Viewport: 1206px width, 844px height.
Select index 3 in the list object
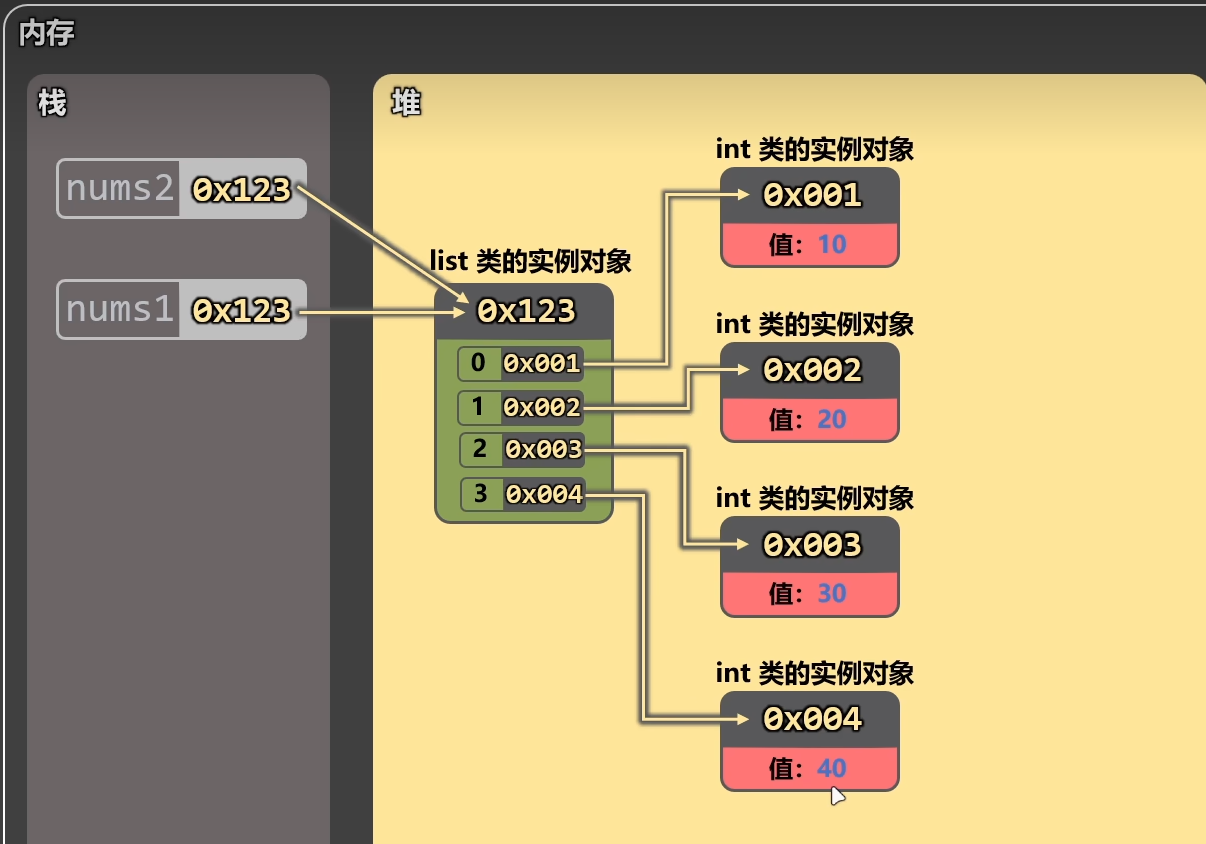(x=480, y=494)
